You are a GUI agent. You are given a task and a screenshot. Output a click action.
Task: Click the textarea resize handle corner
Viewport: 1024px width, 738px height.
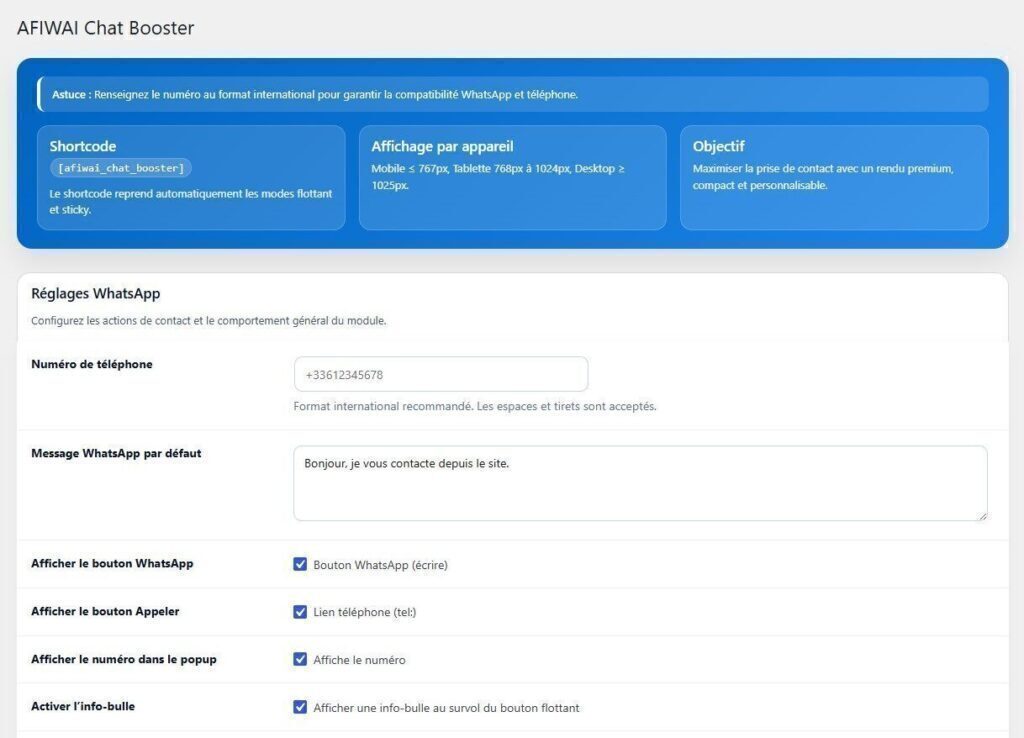[x=982, y=515]
